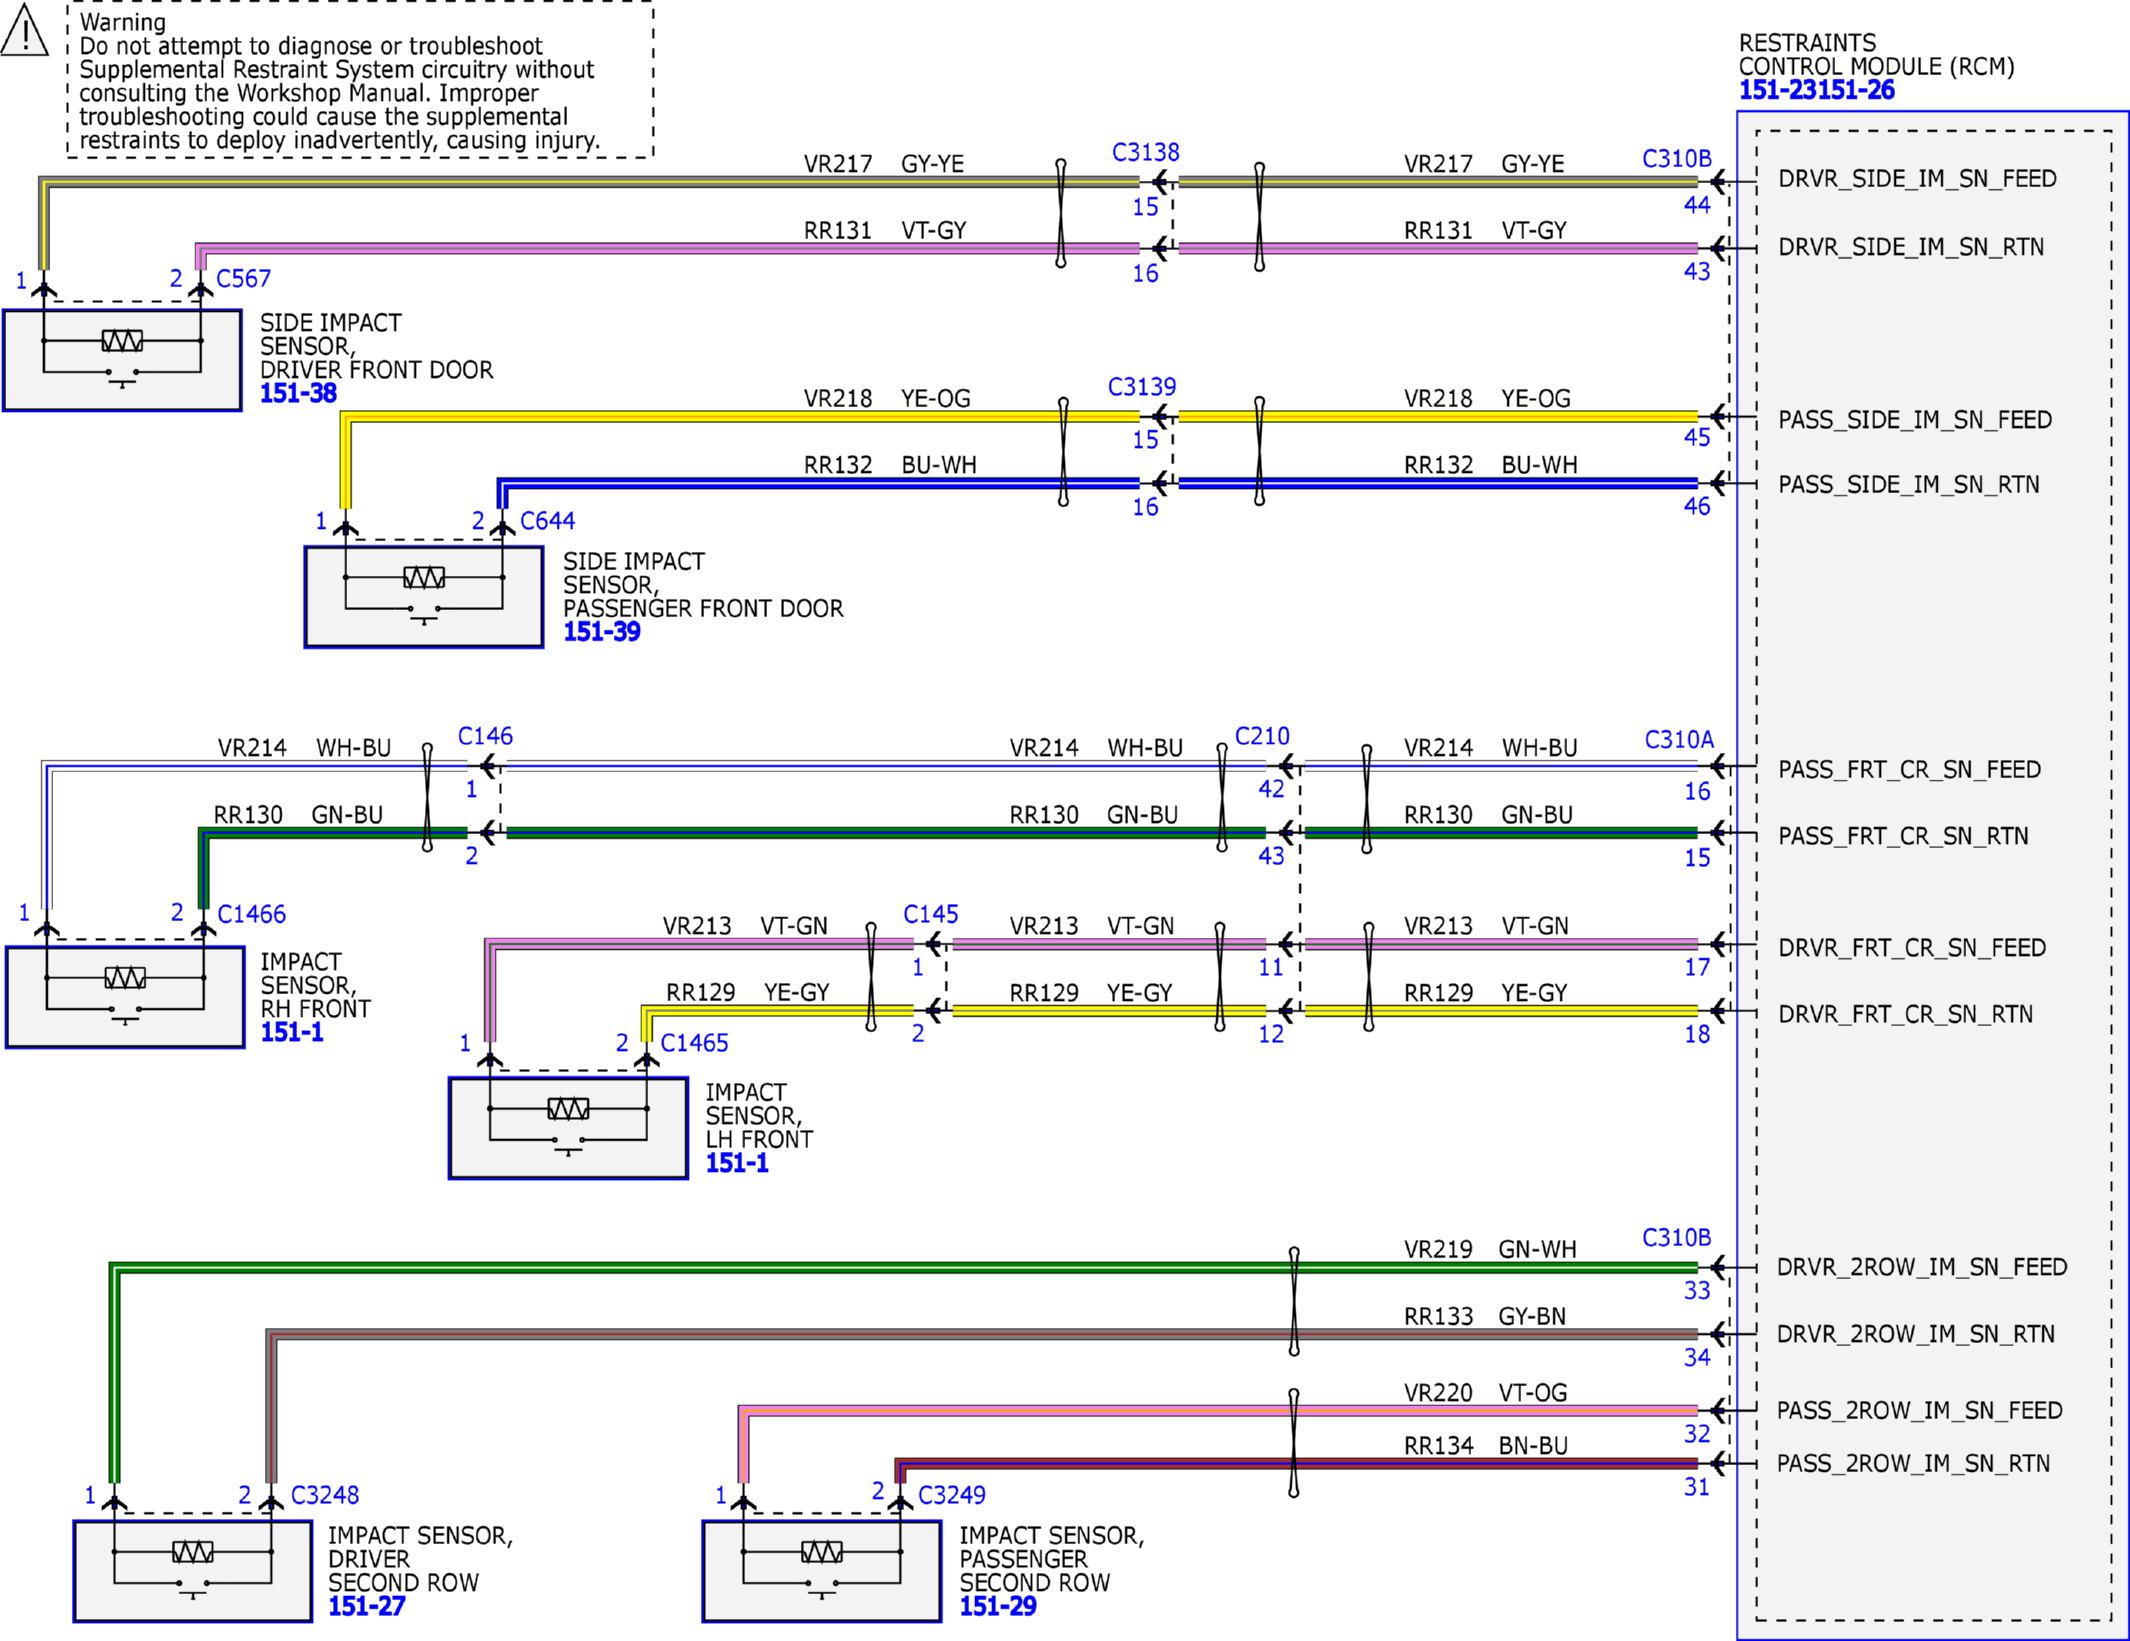
Task: Select the DRVR_FRT_CR_SN_FEED signal name
Action: [x=1912, y=948]
